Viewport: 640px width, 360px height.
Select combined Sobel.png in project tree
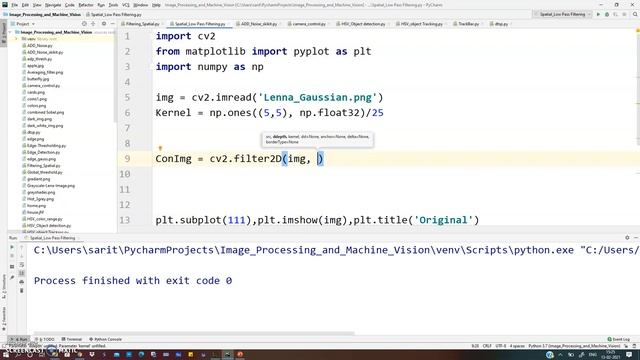coord(45,112)
